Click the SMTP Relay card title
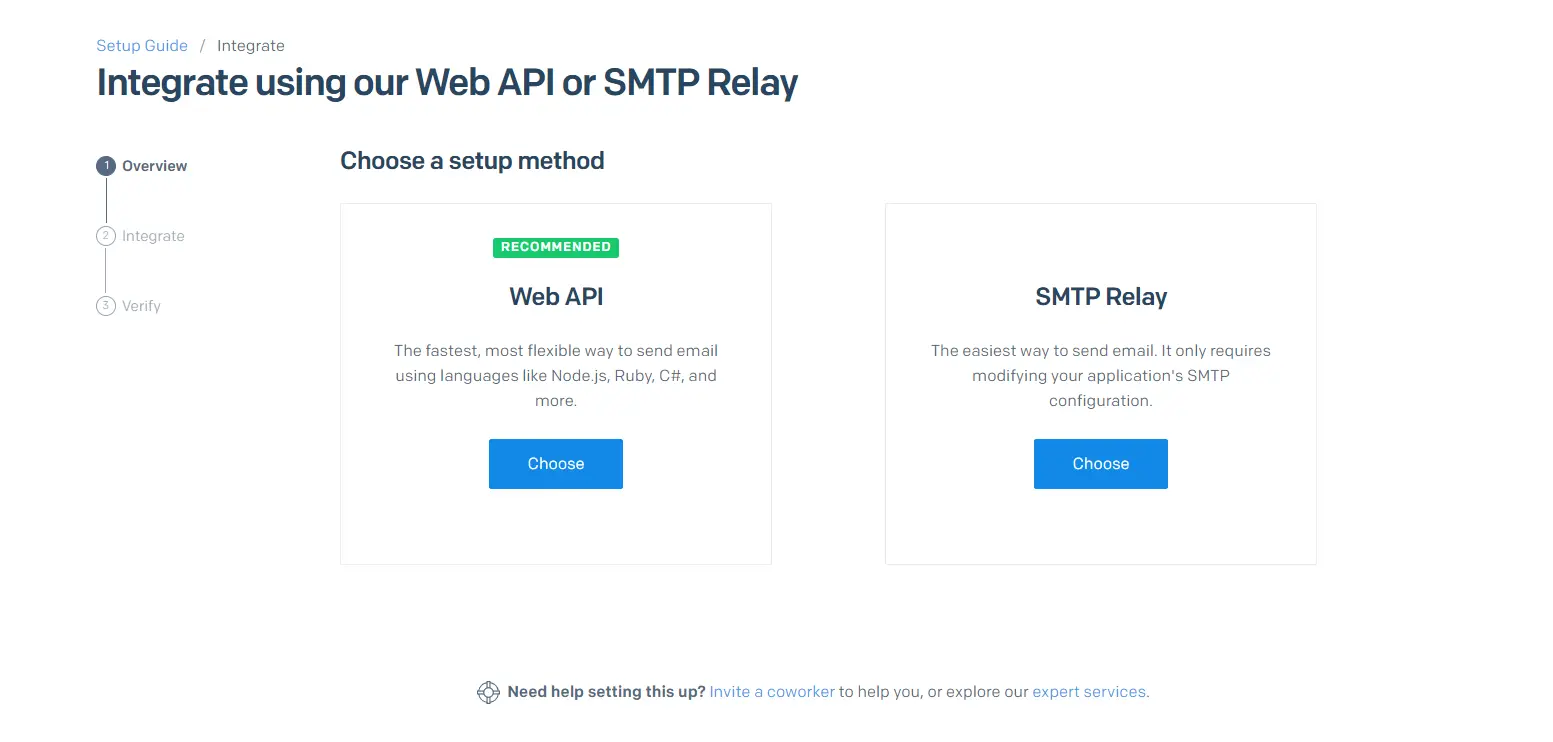Image resolution: width=1553 pixels, height=742 pixels. [x=1100, y=296]
